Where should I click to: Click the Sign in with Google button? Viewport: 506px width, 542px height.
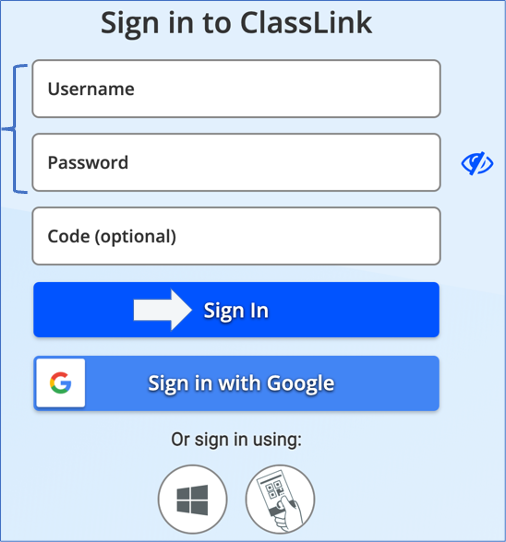(236, 383)
